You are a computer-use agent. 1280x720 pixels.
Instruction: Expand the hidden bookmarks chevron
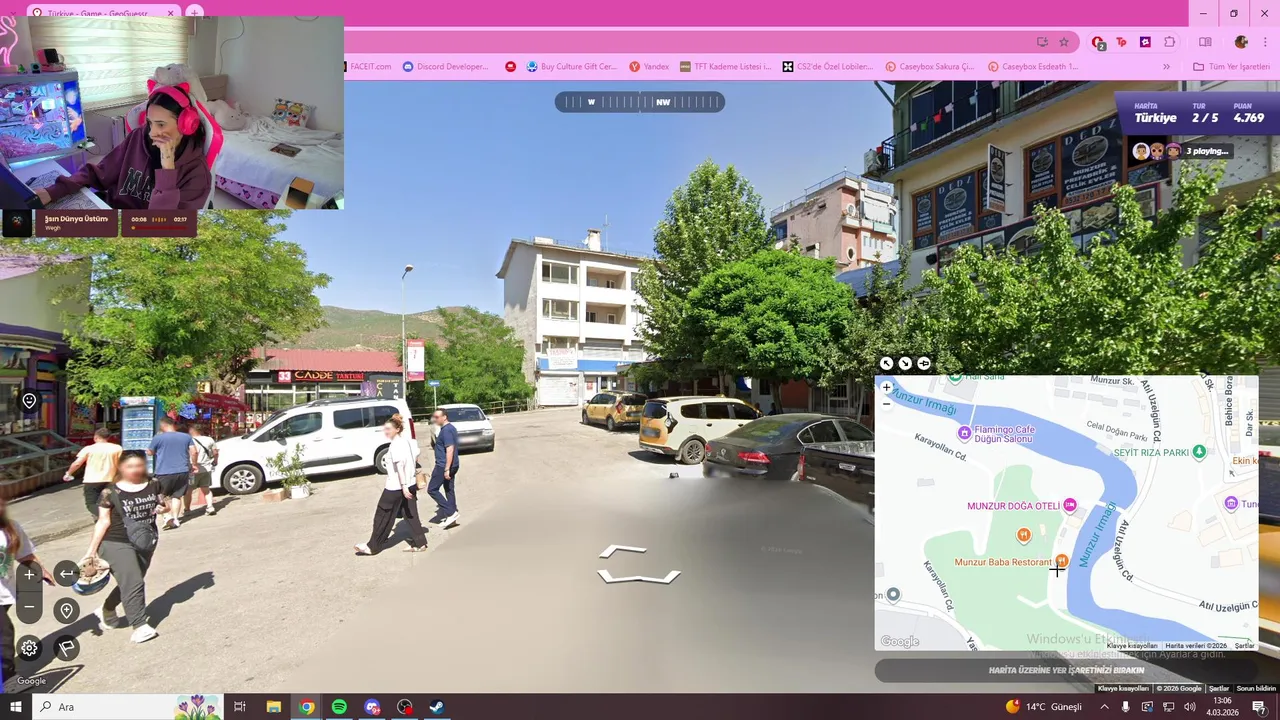pyautogui.click(x=1166, y=67)
